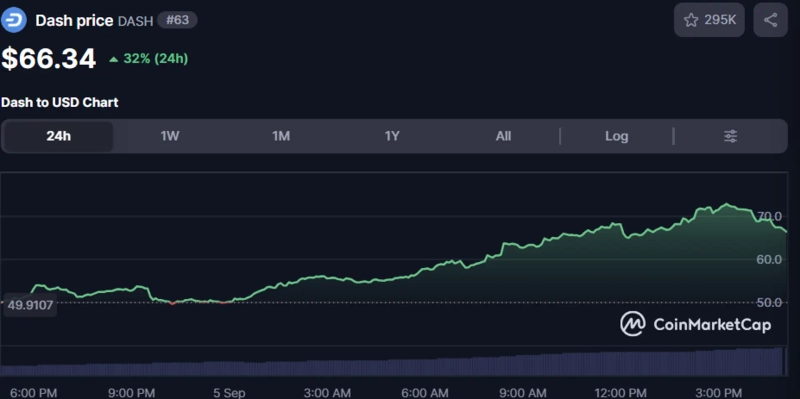Open the share icon button
This screenshot has width=800, height=399.
click(770, 20)
